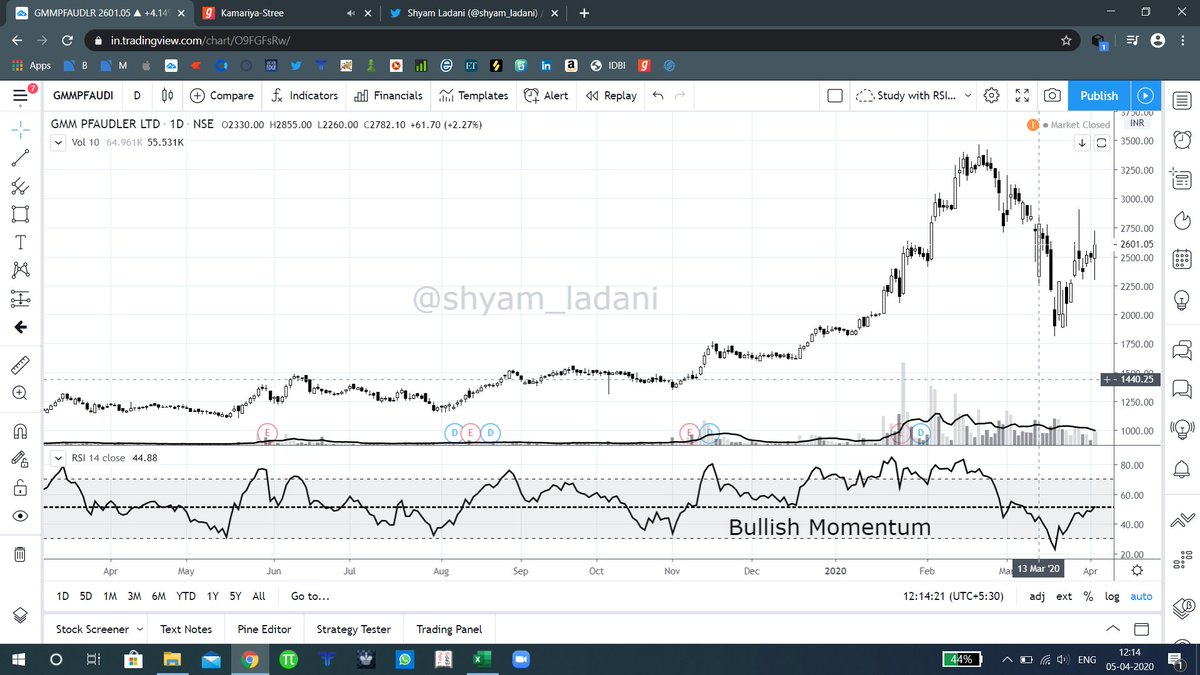1200x675 pixels.
Task: Open the object tree layers icon
Action: (19, 614)
